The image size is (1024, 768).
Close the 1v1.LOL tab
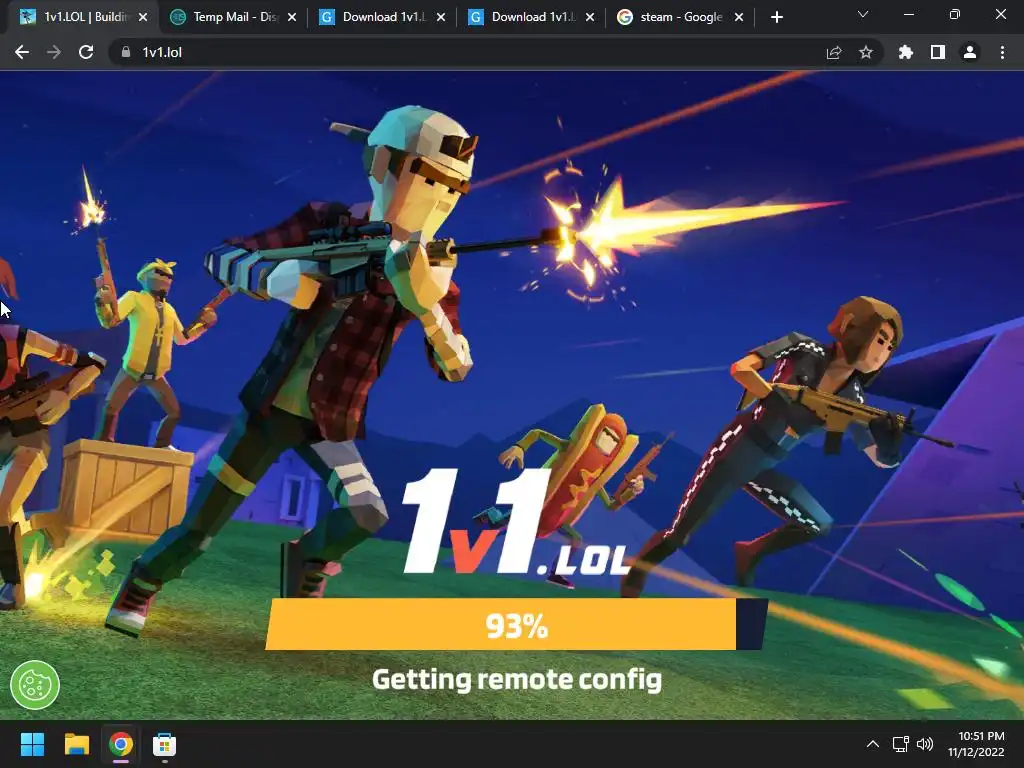coord(143,17)
